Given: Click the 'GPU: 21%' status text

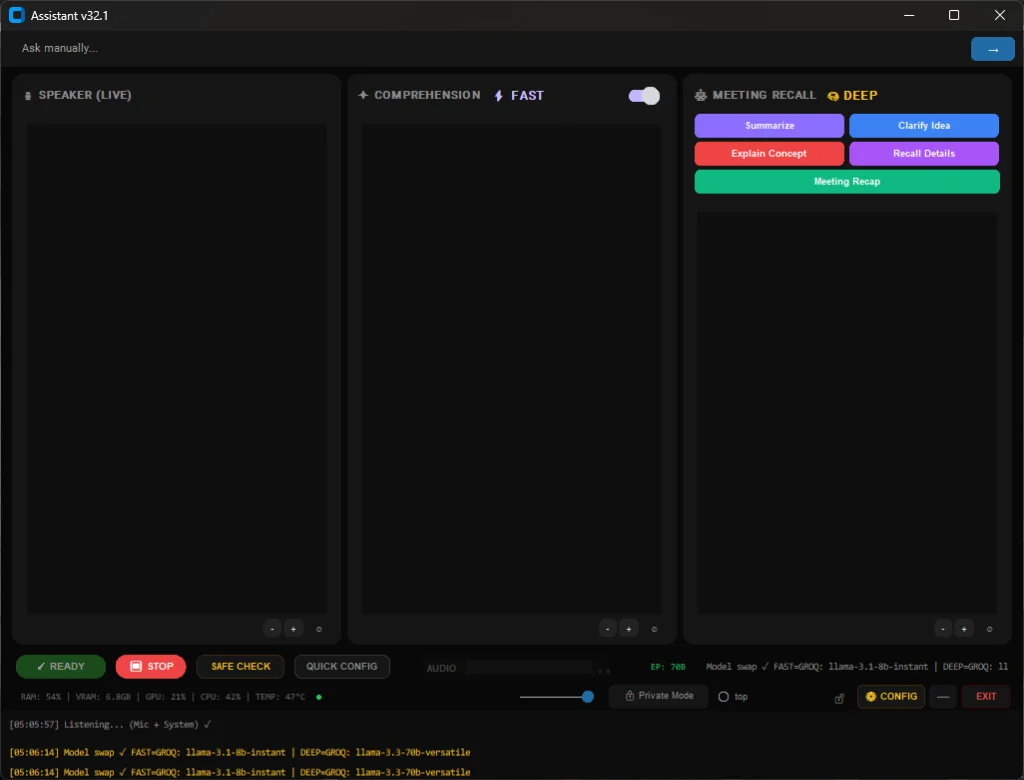Looking at the screenshot, I should (165, 697).
